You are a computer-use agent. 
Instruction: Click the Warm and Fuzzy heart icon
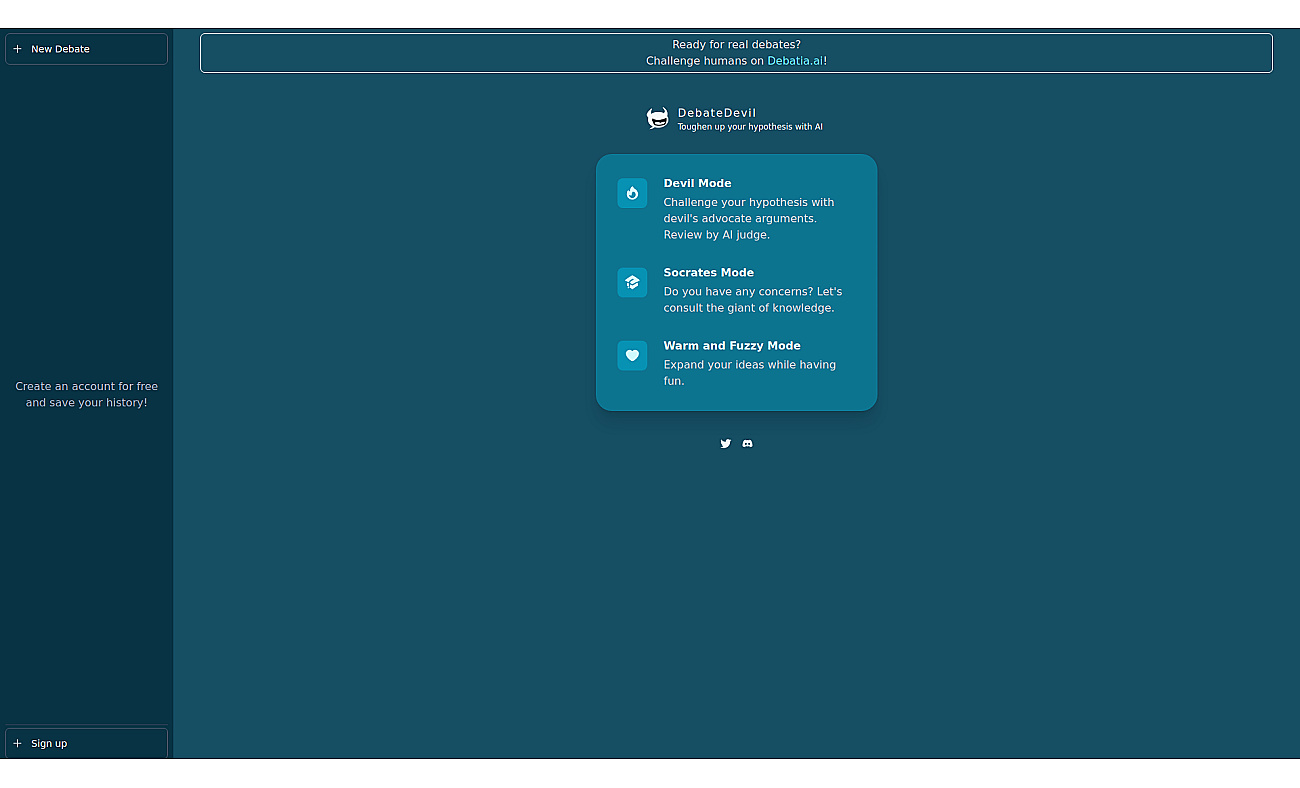tap(632, 355)
